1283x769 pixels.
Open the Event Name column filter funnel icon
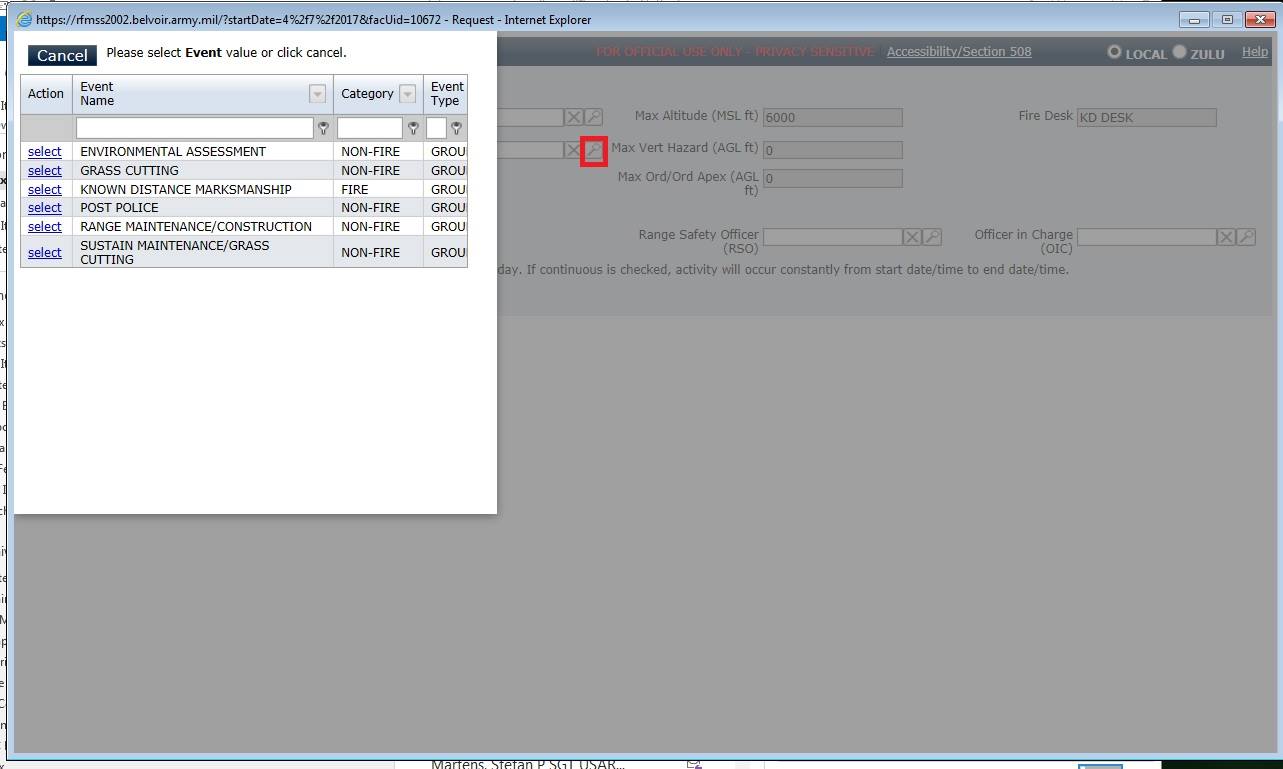pyautogui.click(x=323, y=128)
